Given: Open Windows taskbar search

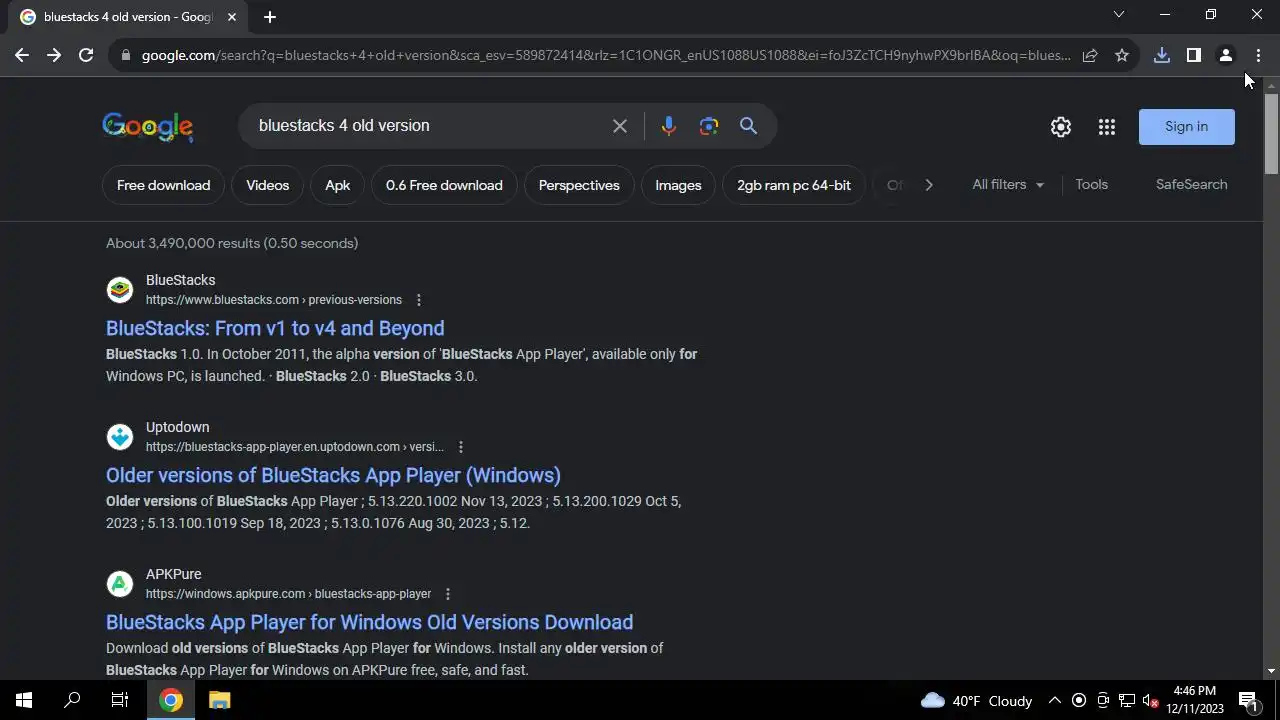Looking at the screenshot, I should tap(72, 700).
